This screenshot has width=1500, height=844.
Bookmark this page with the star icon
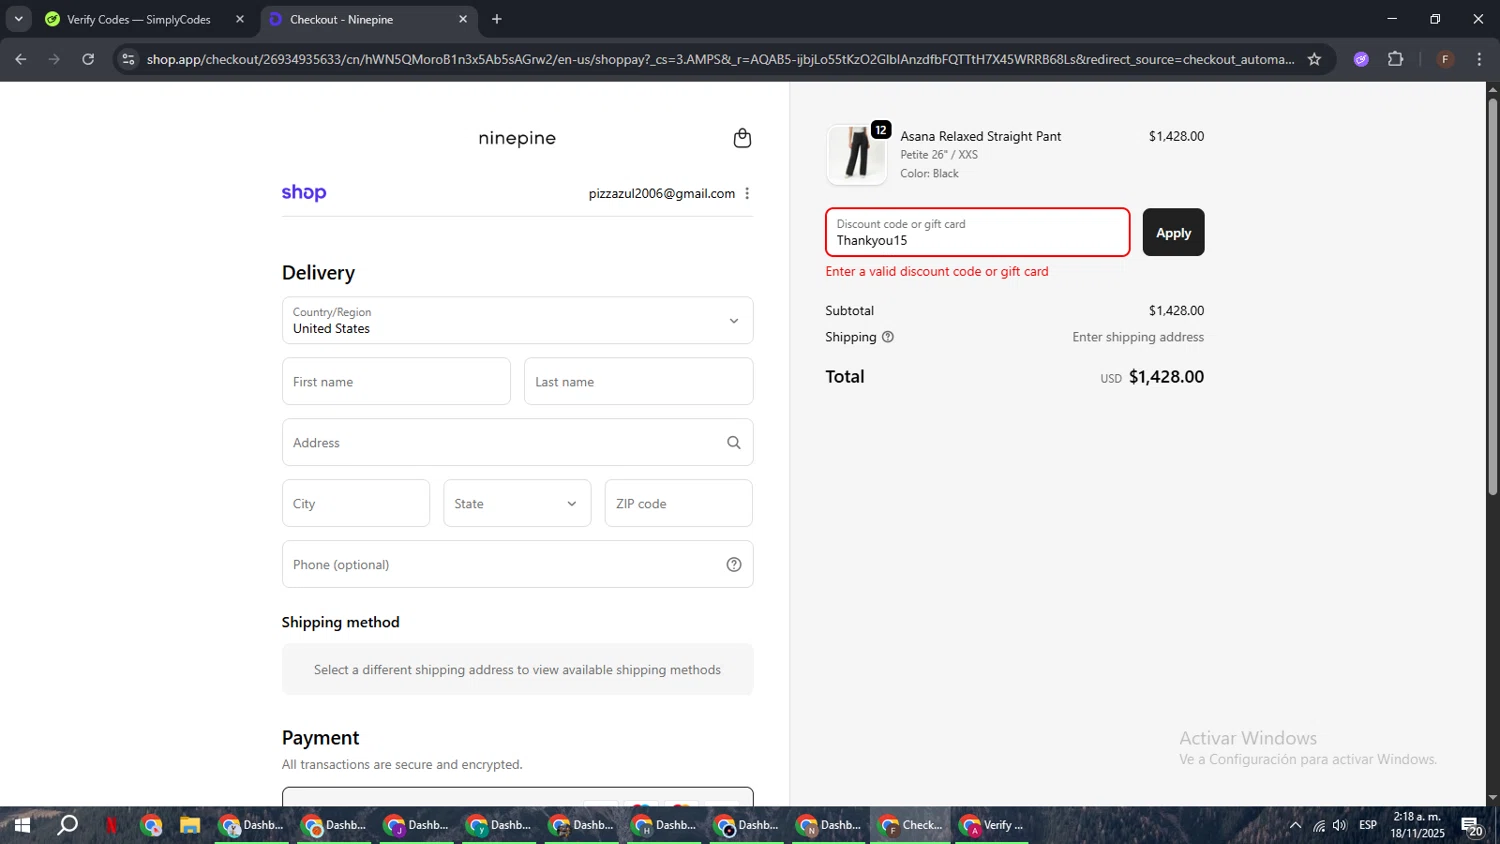point(1314,59)
